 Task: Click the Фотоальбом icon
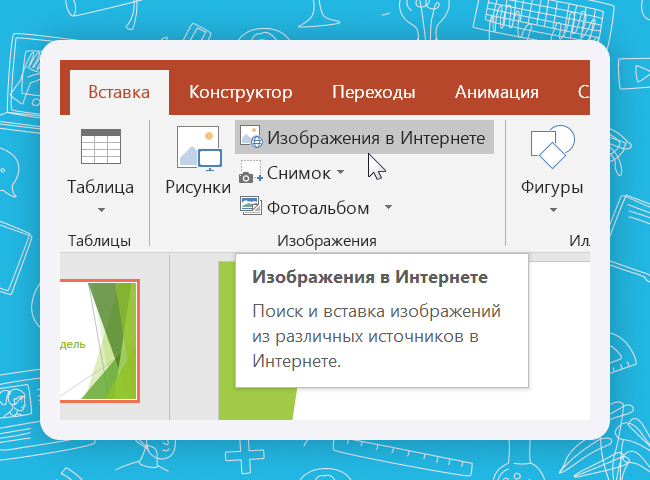coord(250,206)
